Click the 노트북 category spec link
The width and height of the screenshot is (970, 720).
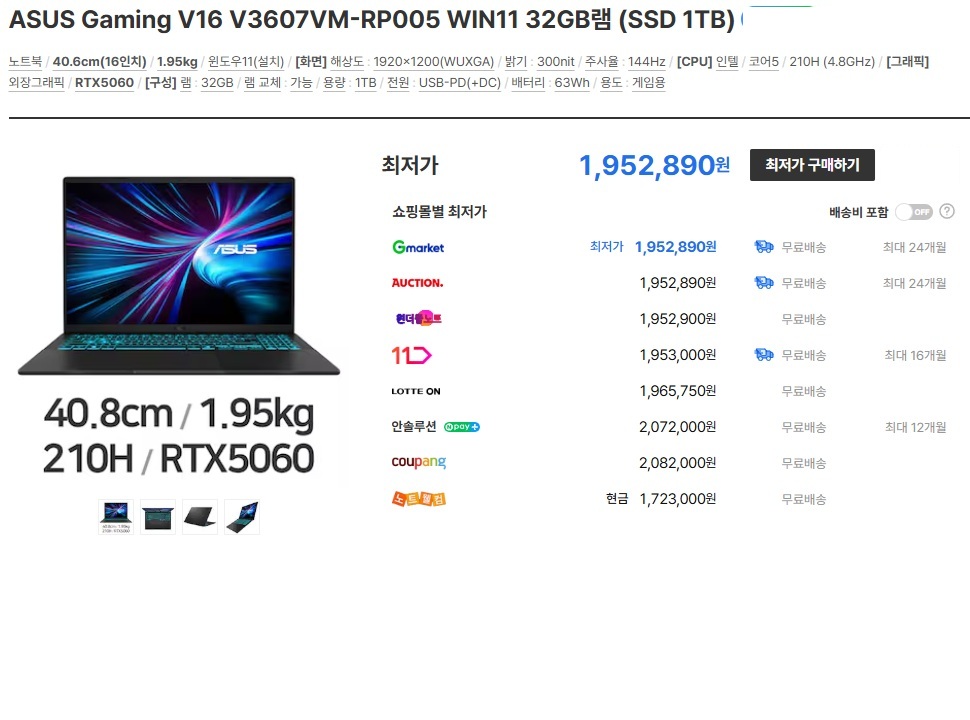coord(25,61)
